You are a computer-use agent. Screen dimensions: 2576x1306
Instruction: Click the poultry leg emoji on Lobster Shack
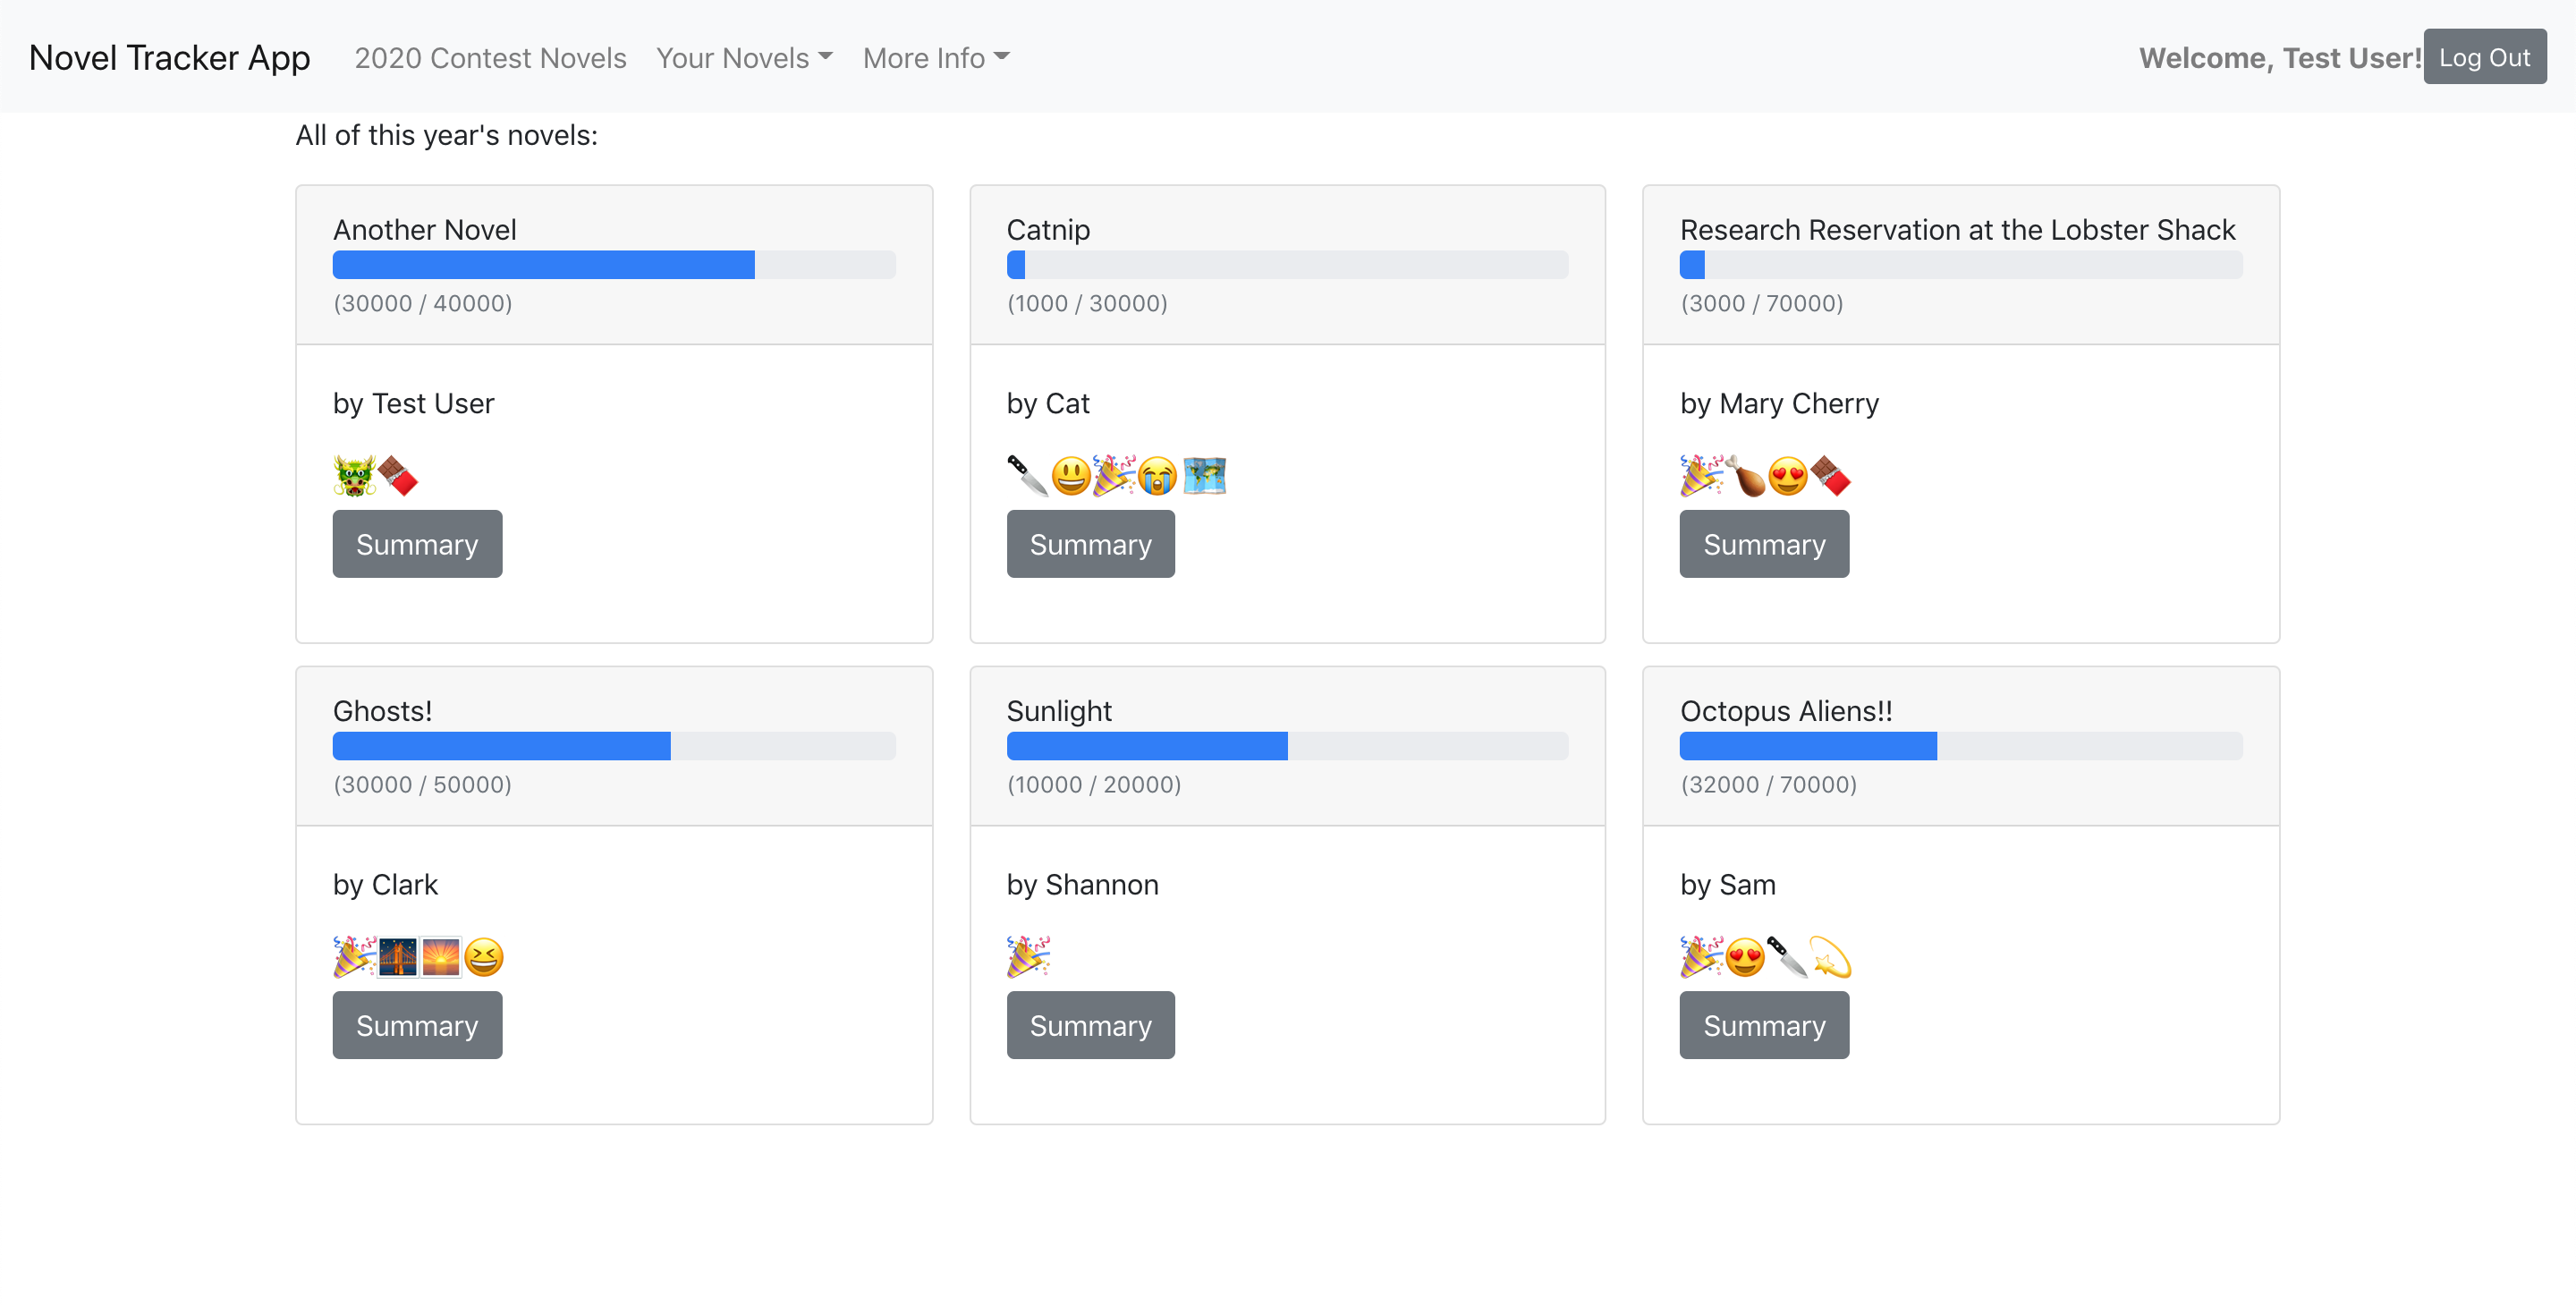coord(1746,476)
